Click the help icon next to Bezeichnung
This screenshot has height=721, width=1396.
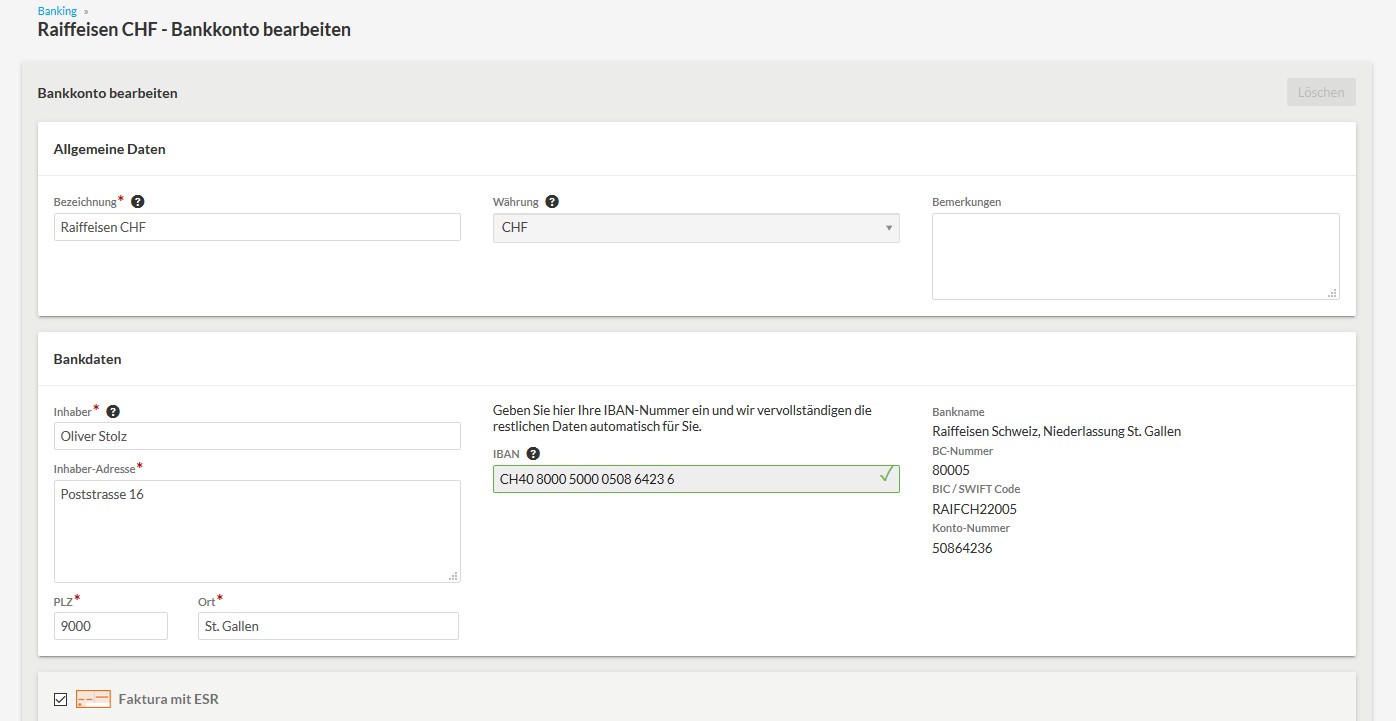pyautogui.click(x=138, y=202)
